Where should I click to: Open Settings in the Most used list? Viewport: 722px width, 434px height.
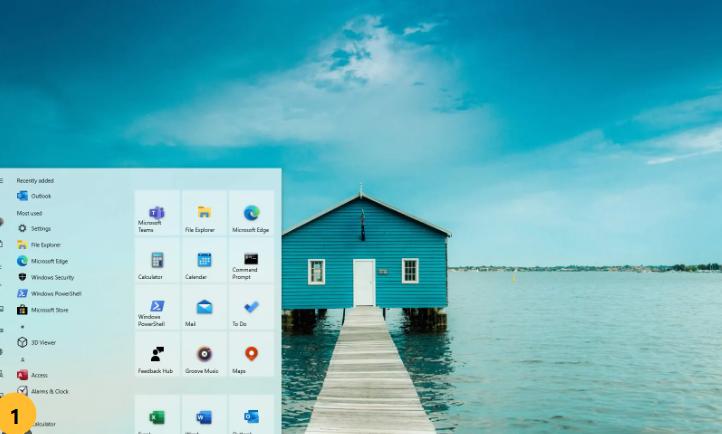34,229
